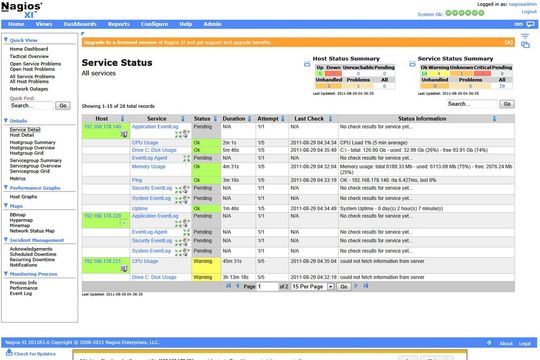
Task: Open Hostgroup Grid in sidebar
Action: click(x=27, y=153)
